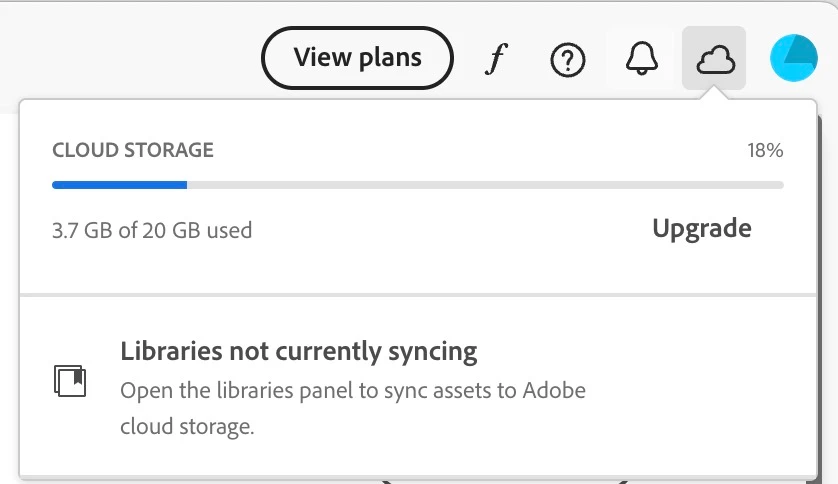Image resolution: width=838 pixels, height=484 pixels.
Task: Click 'Libraries not currently syncing' heading
Action: pos(298,351)
